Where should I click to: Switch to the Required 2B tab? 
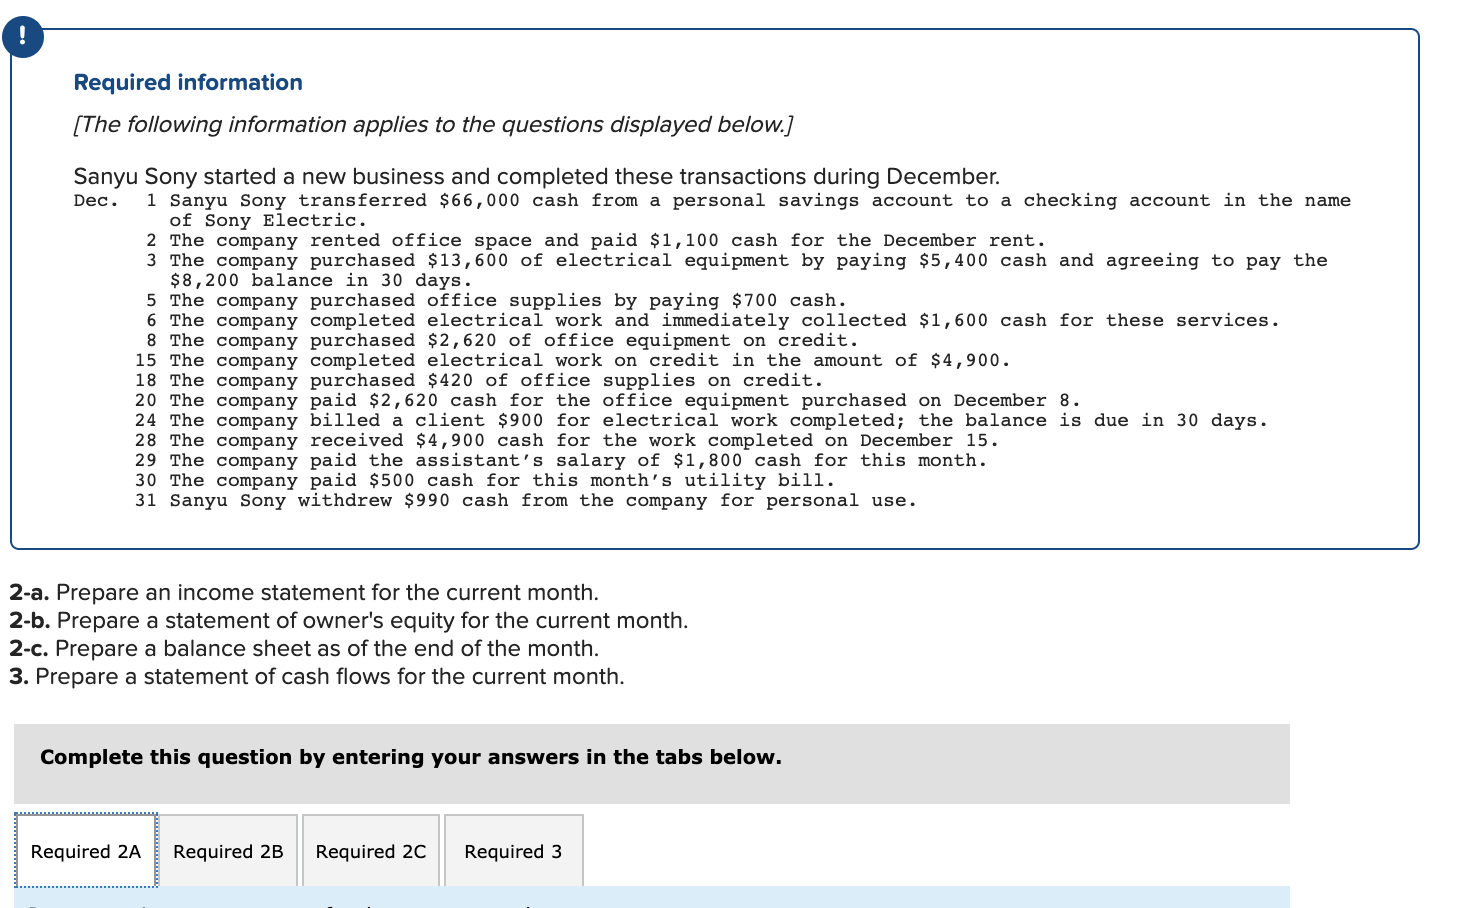[228, 851]
